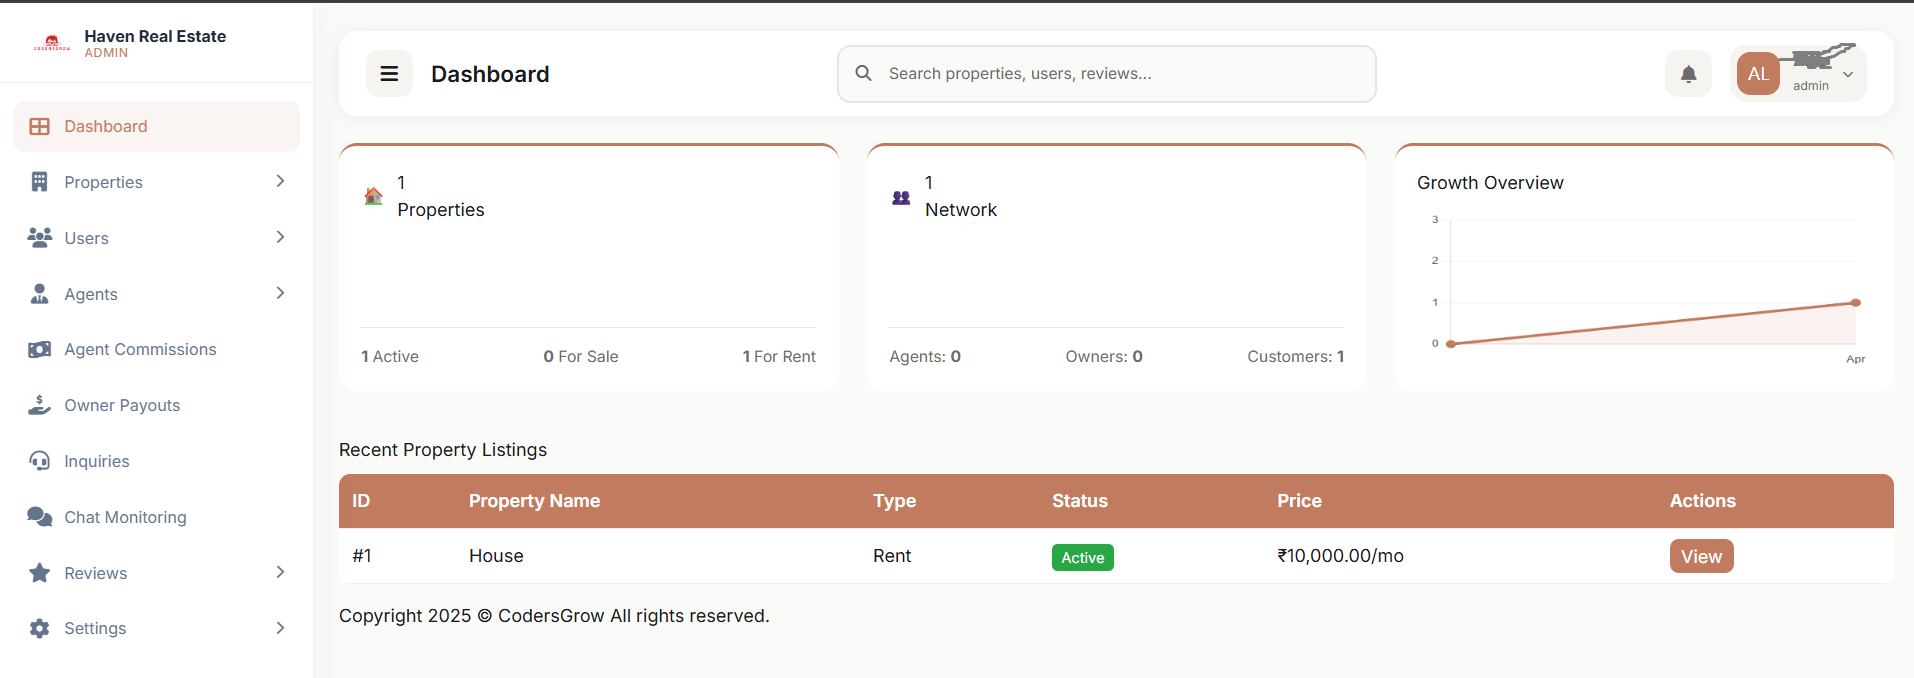
Task: Click the Agent Commissions money icon
Action: click(x=40, y=350)
